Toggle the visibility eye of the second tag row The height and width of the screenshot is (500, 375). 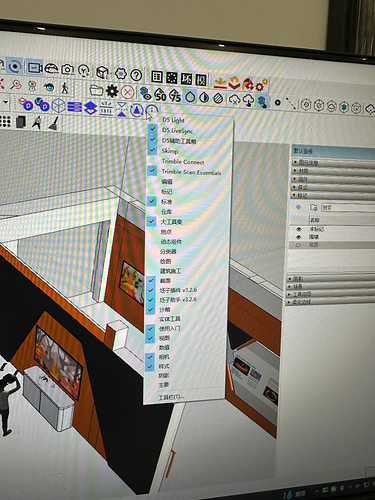pyautogui.click(x=299, y=237)
